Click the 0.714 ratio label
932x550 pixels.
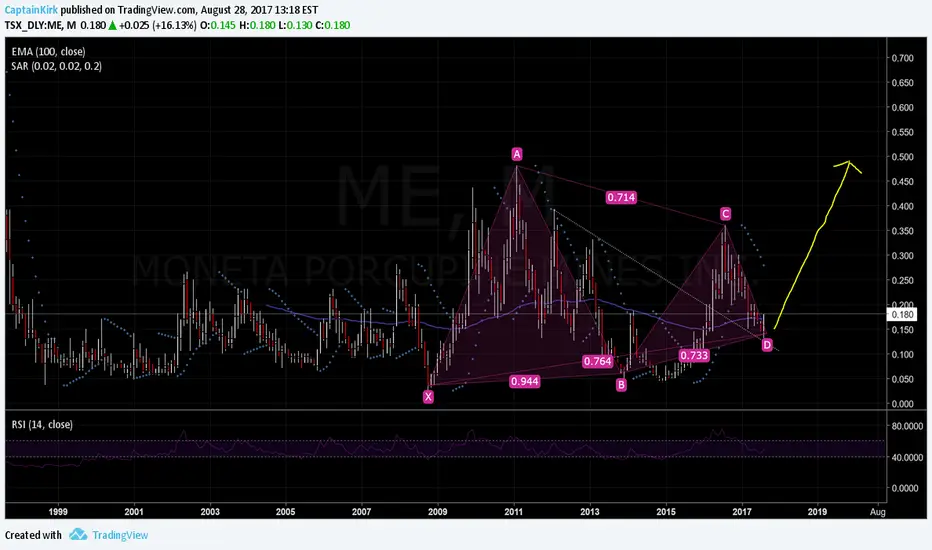click(621, 197)
